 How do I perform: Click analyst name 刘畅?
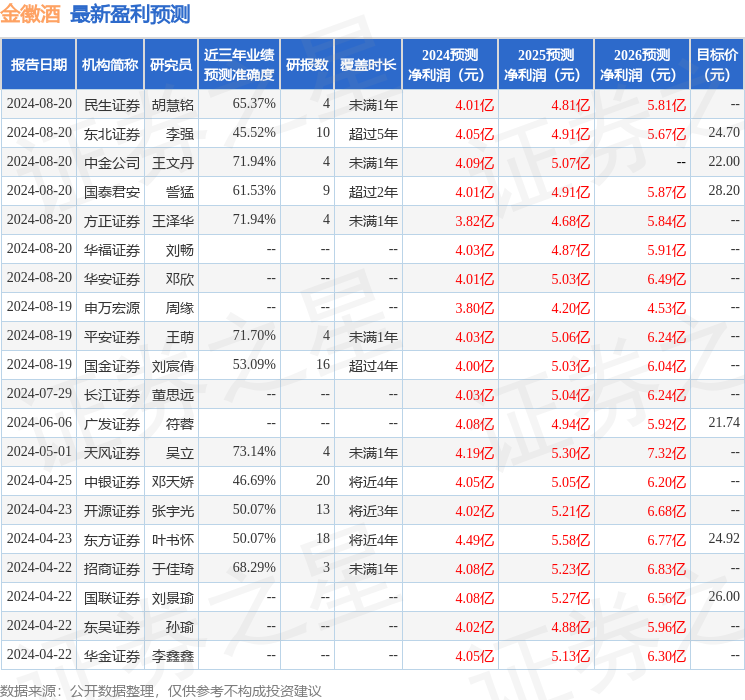coord(180,250)
